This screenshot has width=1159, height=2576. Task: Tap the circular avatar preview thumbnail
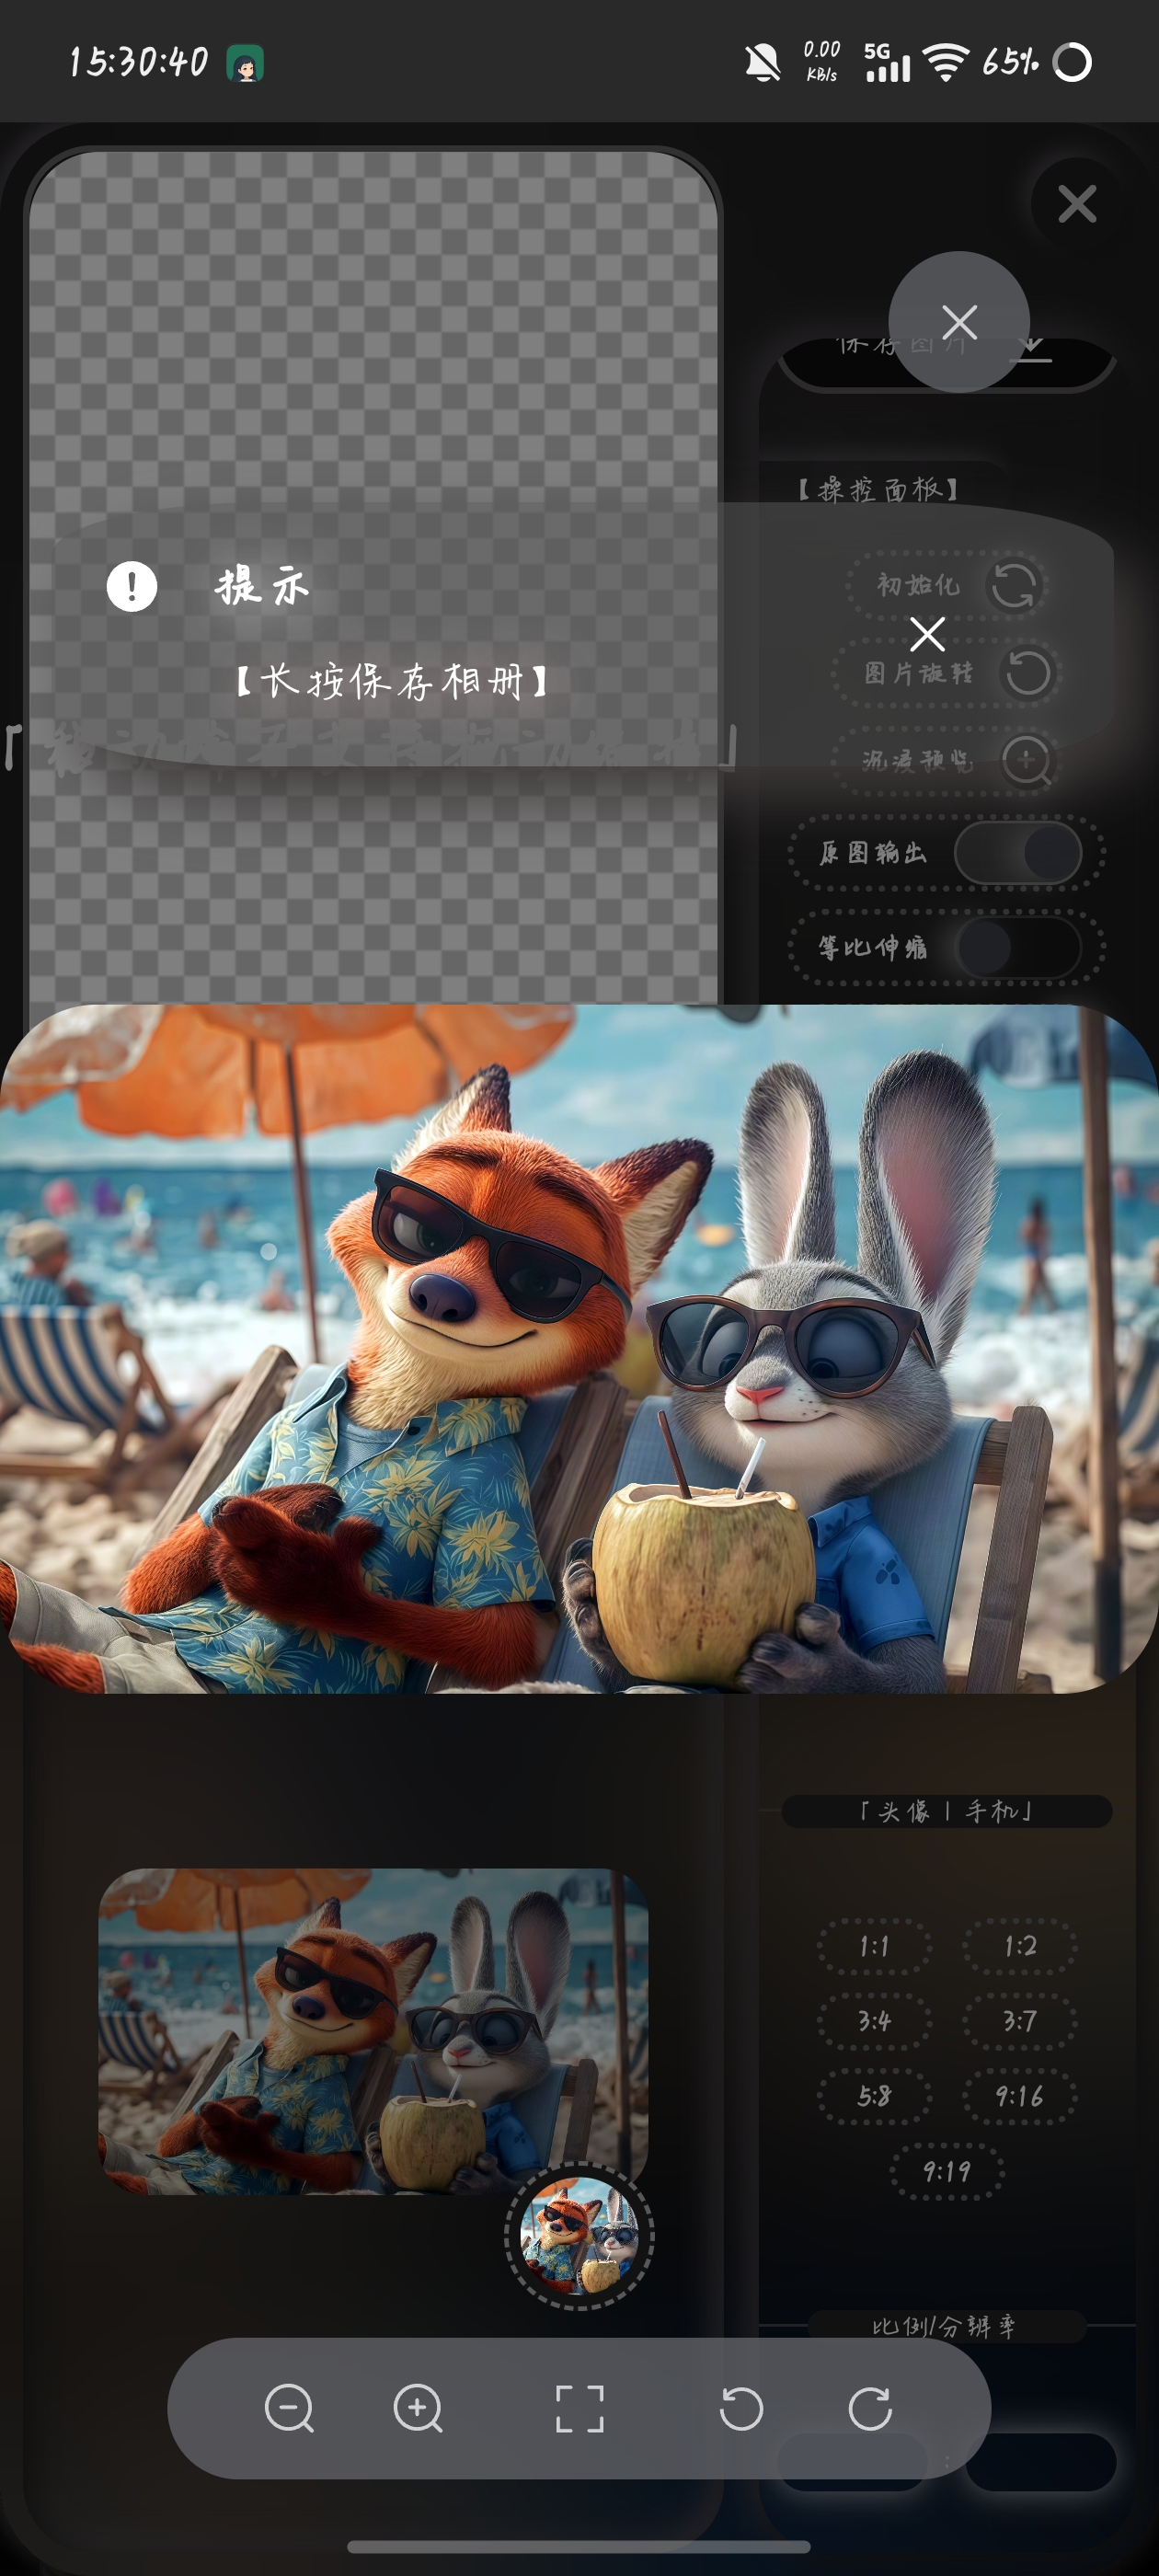(580, 2236)
